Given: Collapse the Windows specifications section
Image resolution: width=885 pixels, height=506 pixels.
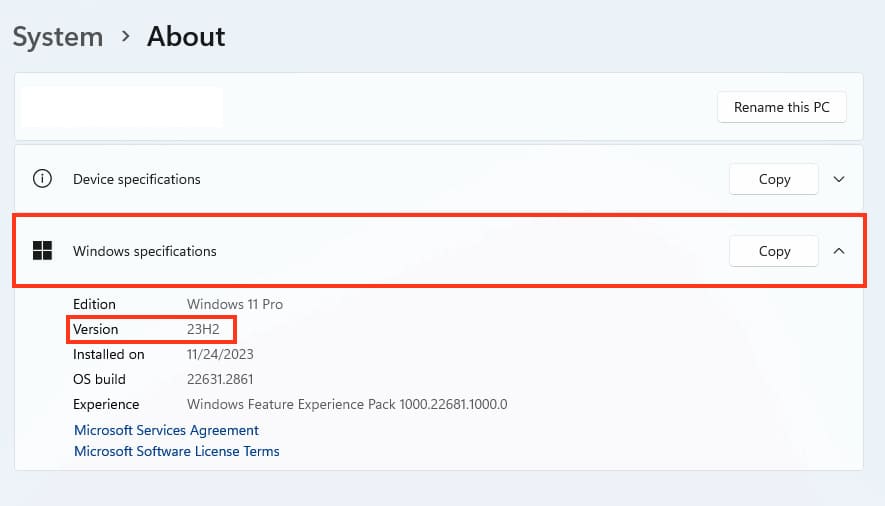Looking at the screenshot, I should pos(839,251).
